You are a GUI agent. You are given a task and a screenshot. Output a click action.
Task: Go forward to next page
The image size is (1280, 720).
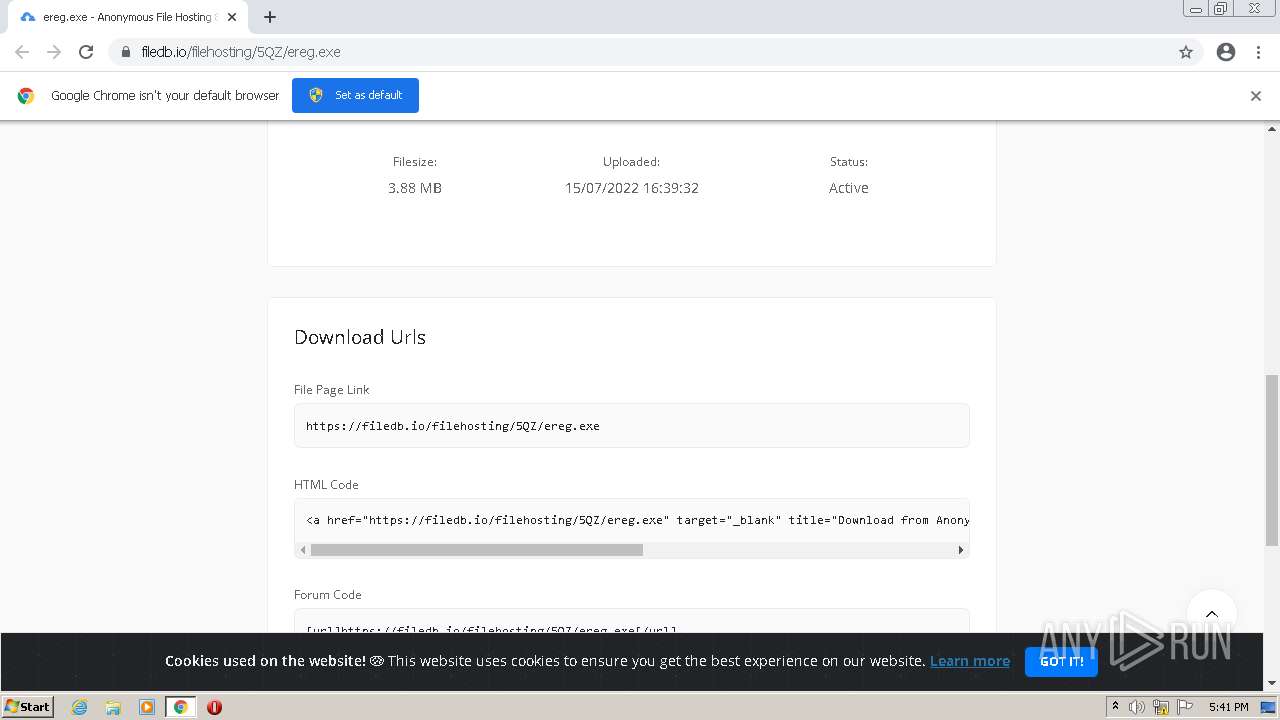coord(54,52)
